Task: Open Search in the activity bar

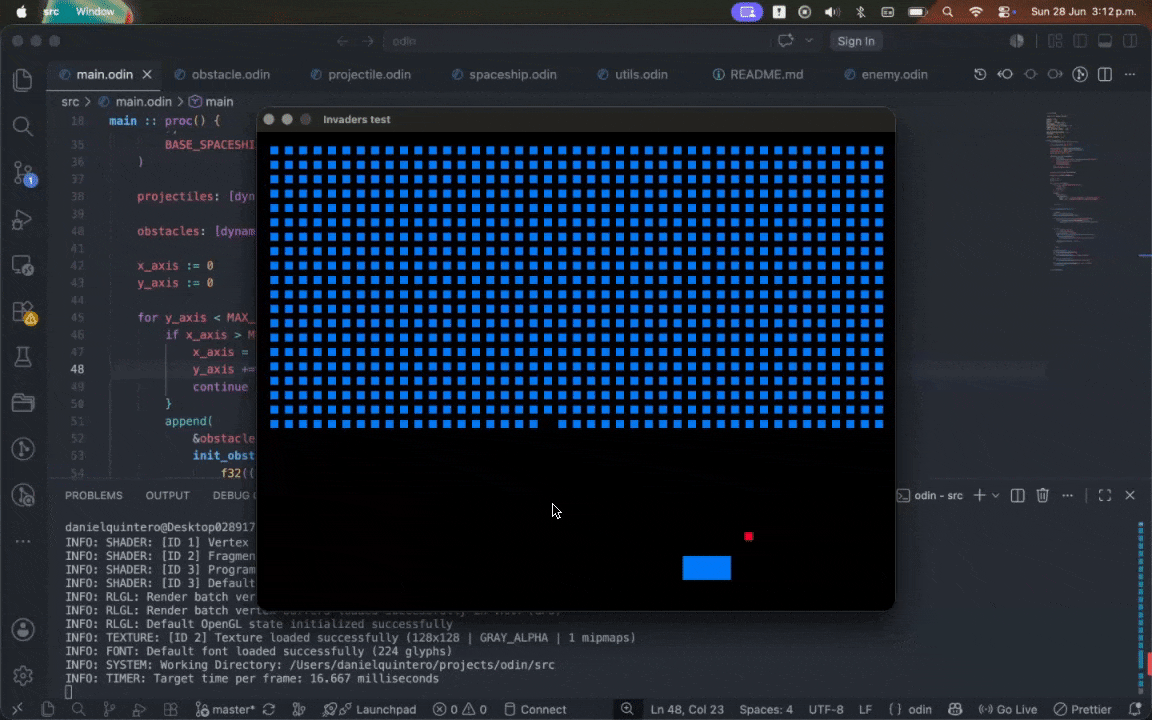Action: (23, 126)
